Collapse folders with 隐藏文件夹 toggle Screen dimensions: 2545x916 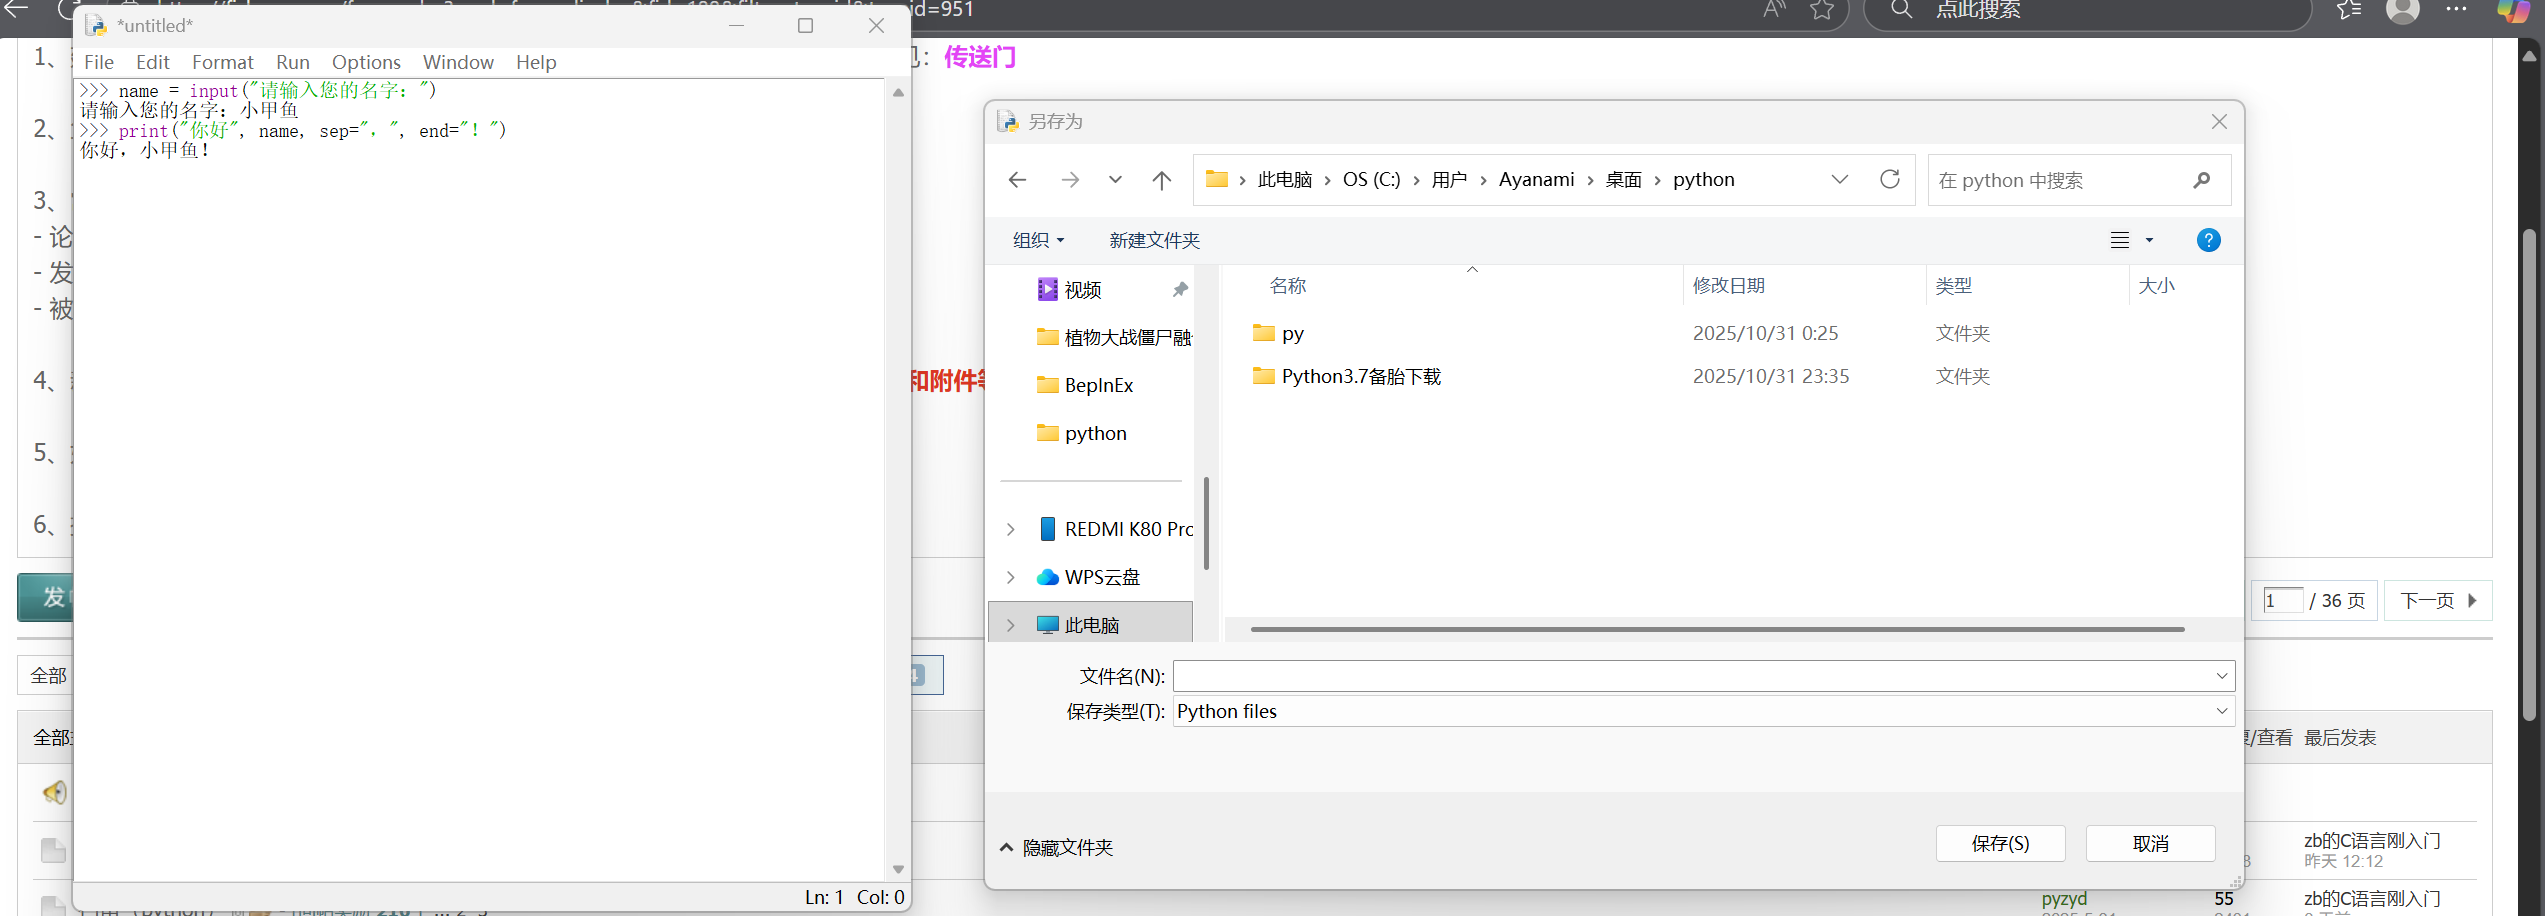pyautogui.click(x=1056, y=848)
